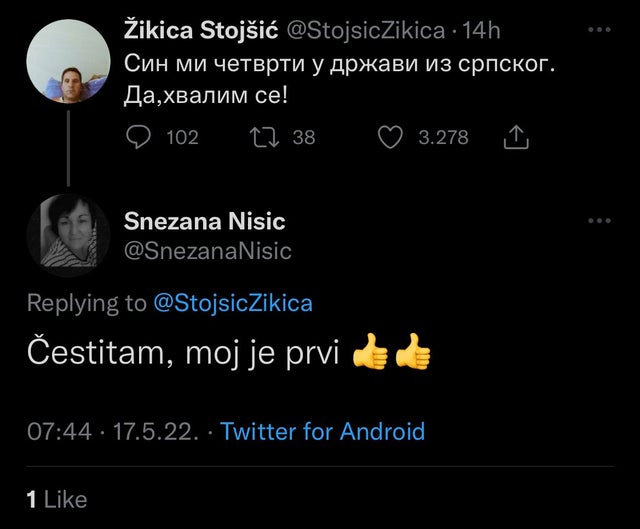Open the 14h timestamp of the tweet
This screenshot has height=529, width=640.
(x=482, y=31)
